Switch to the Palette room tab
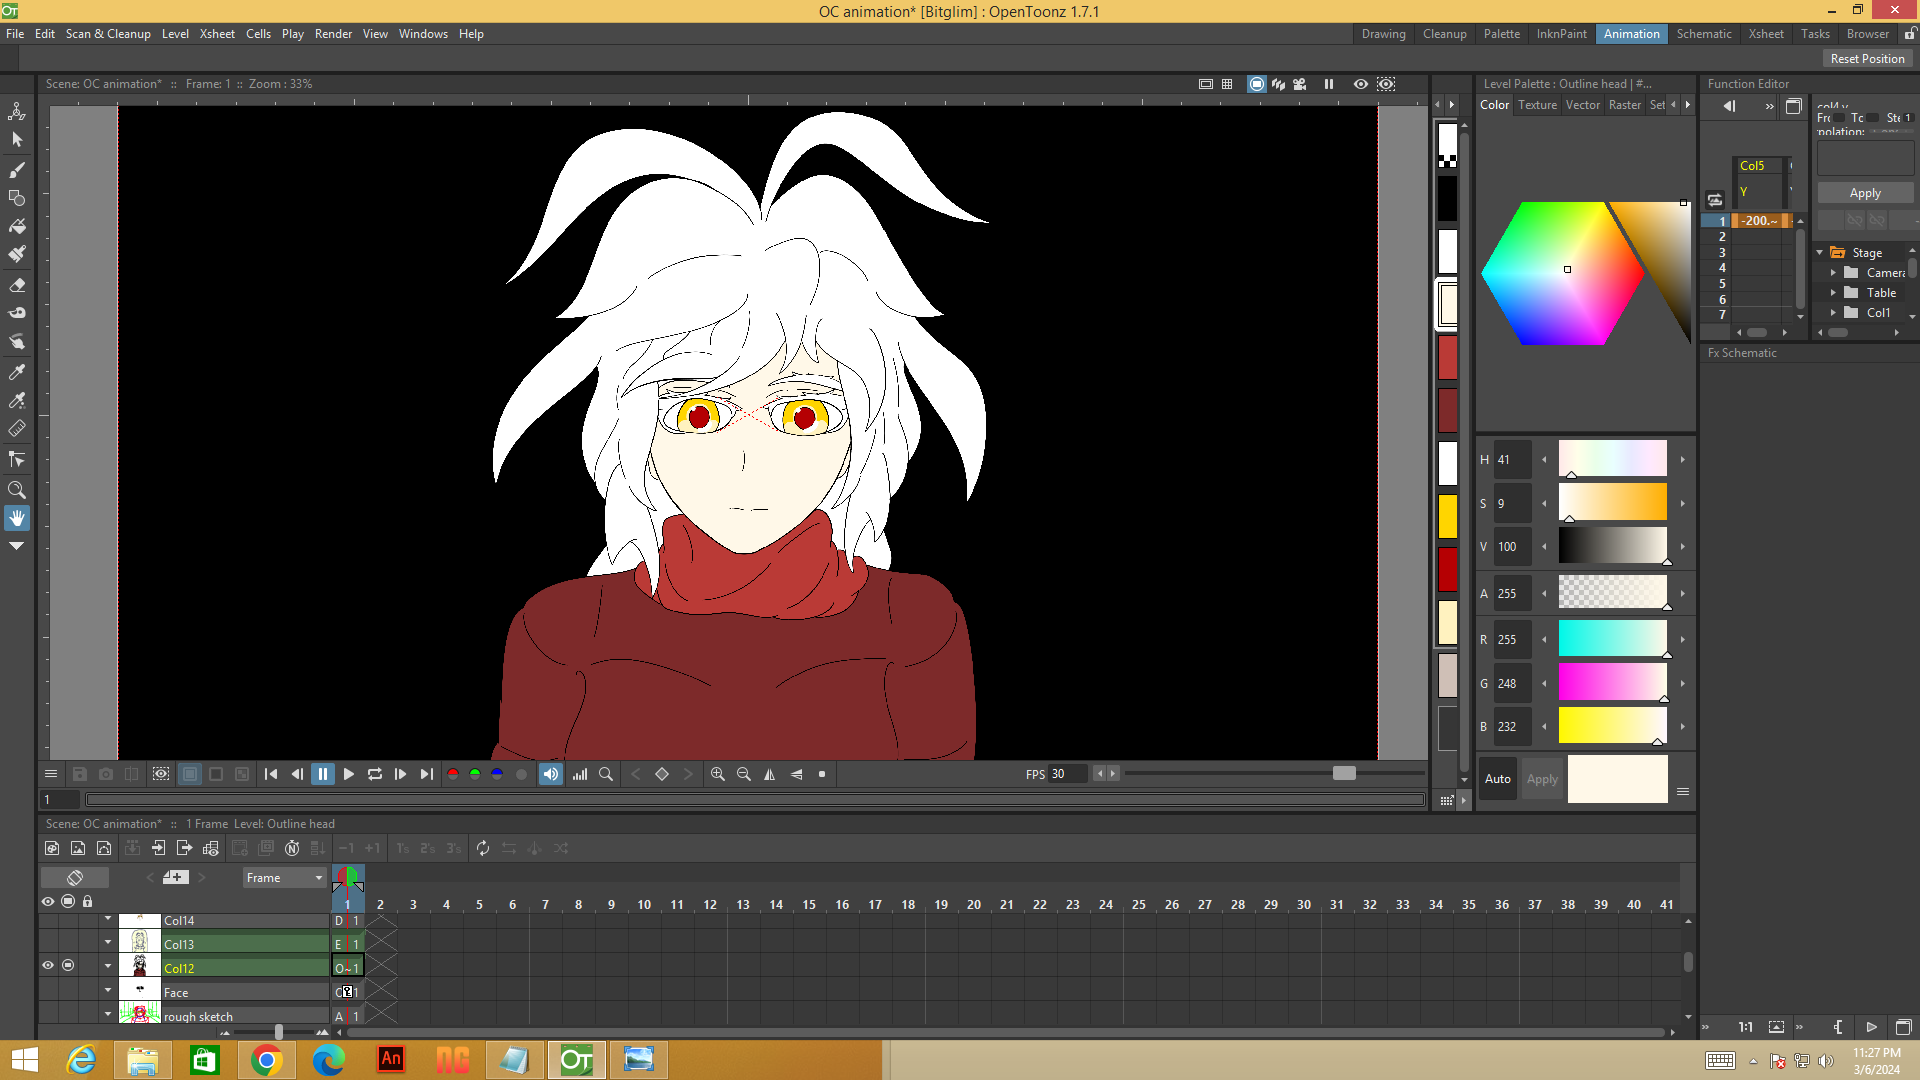 pyautogui.click(x=1501, y=34)
